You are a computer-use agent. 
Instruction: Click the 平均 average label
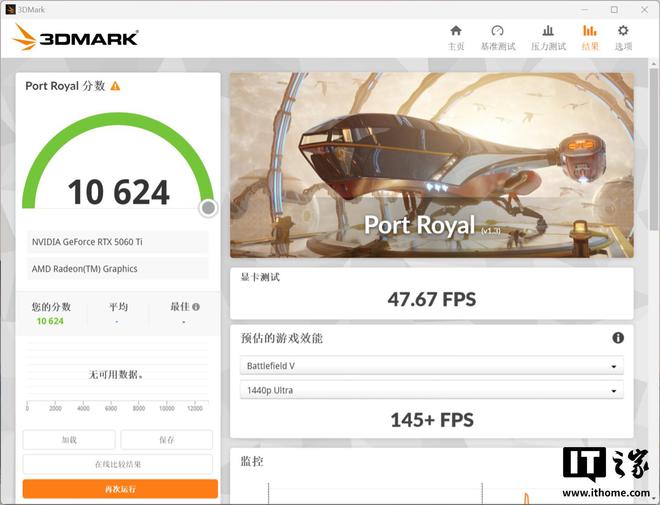(x=118, y=307)
